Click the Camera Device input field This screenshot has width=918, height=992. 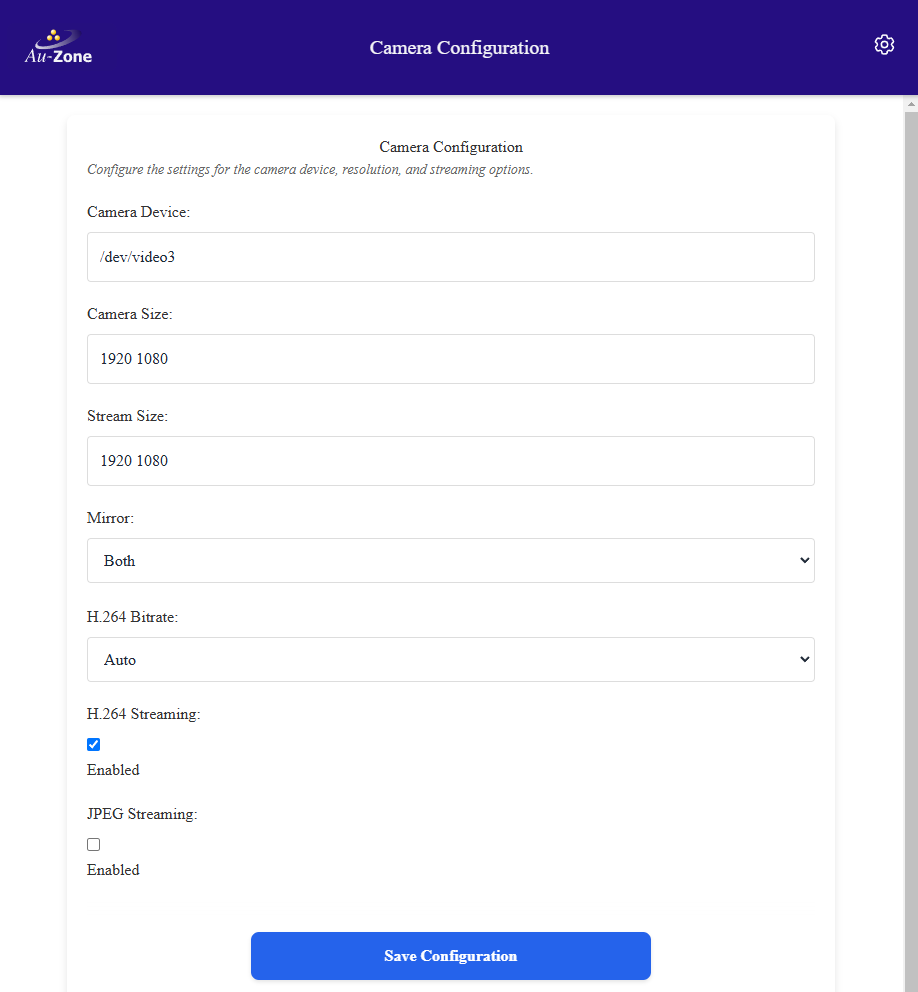click(450, 257)
